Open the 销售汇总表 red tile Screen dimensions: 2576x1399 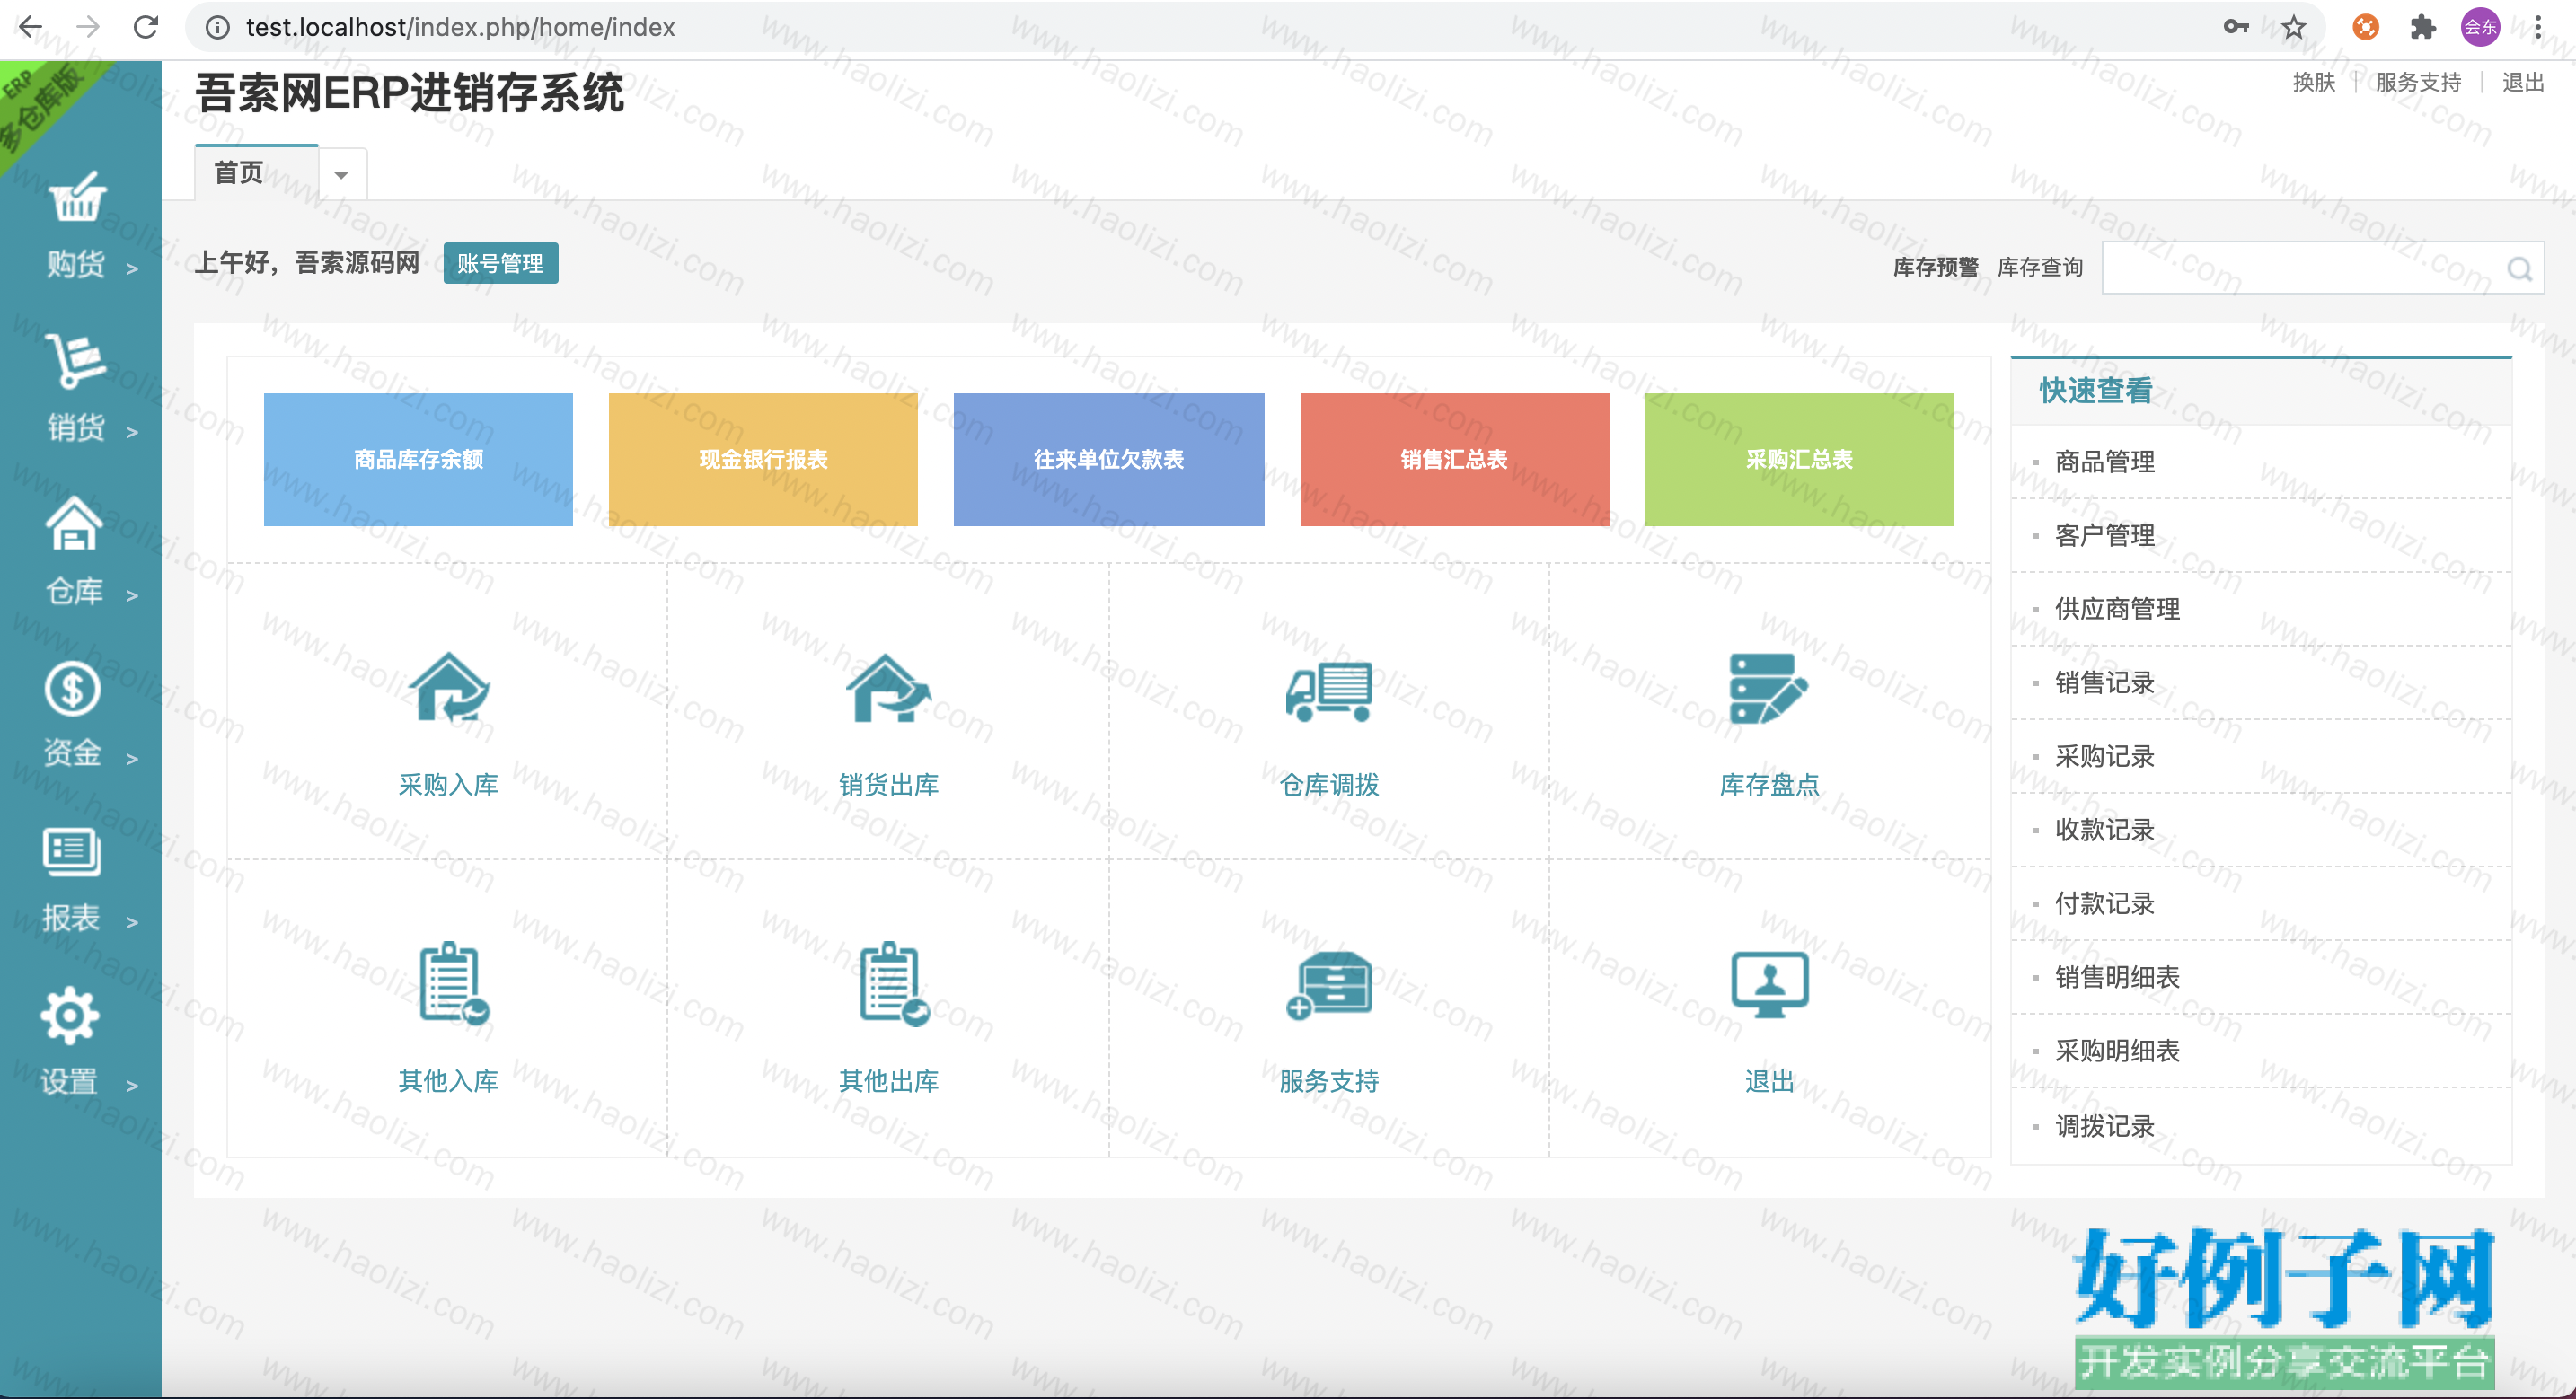[1454, 459]
